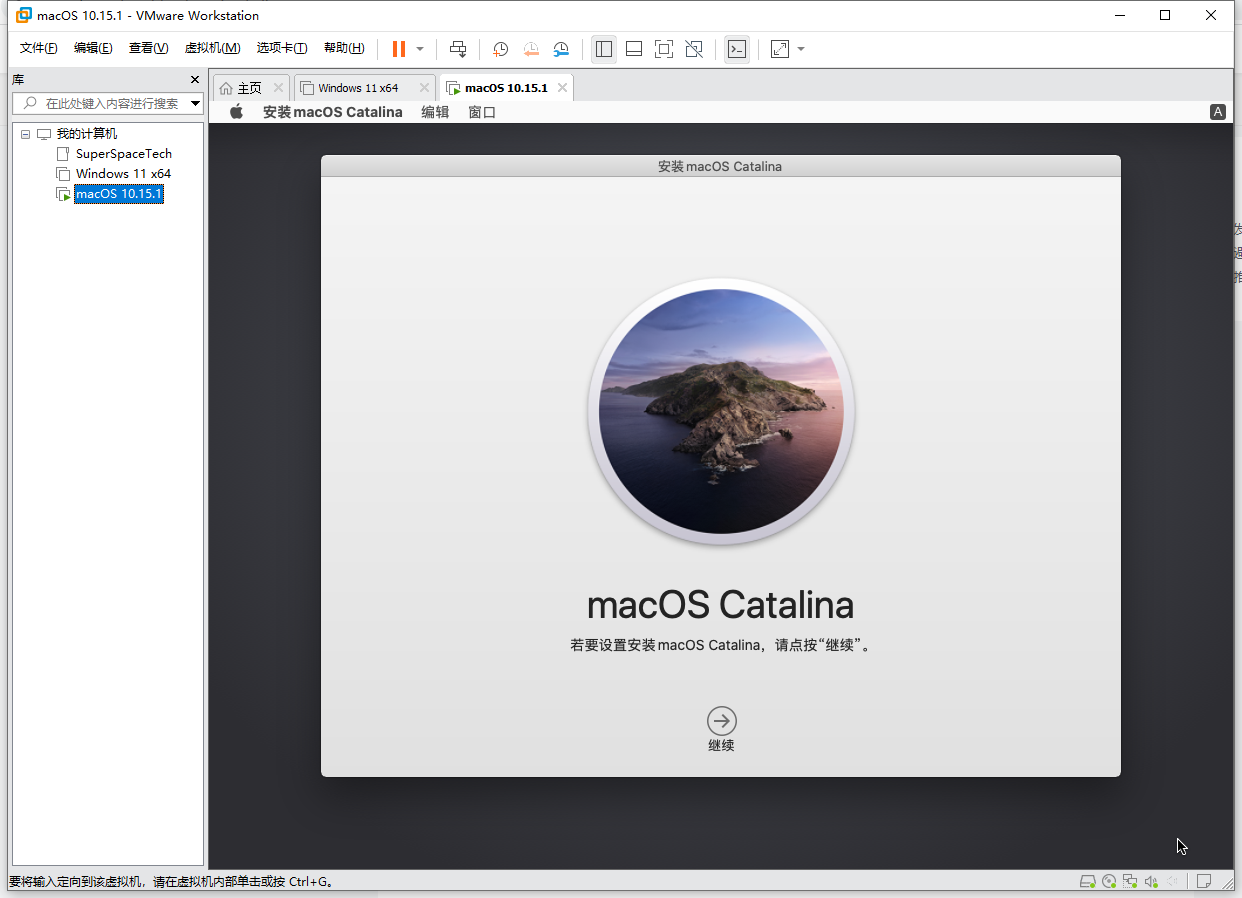Revert the VM to the previous snapshot

coord(531,49)
